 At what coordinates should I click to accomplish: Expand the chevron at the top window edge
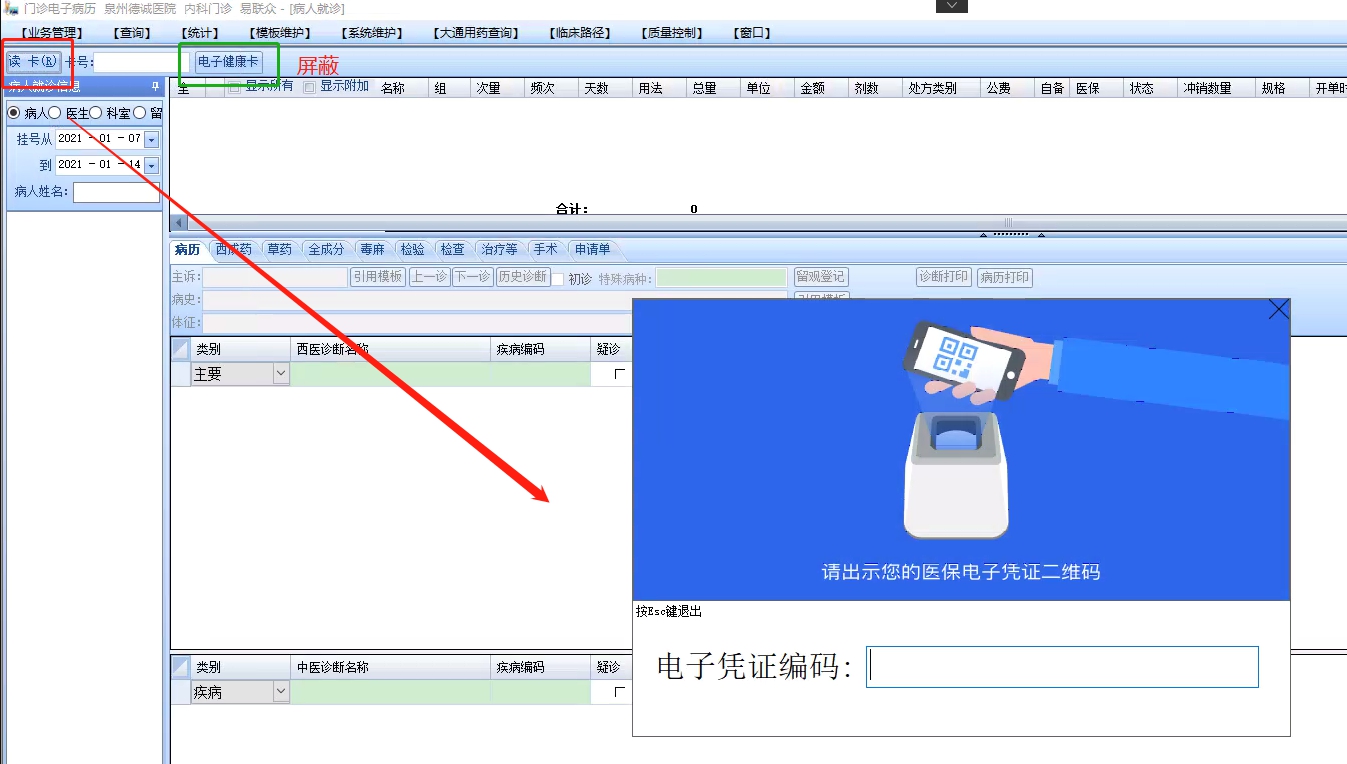coord(952,6)
